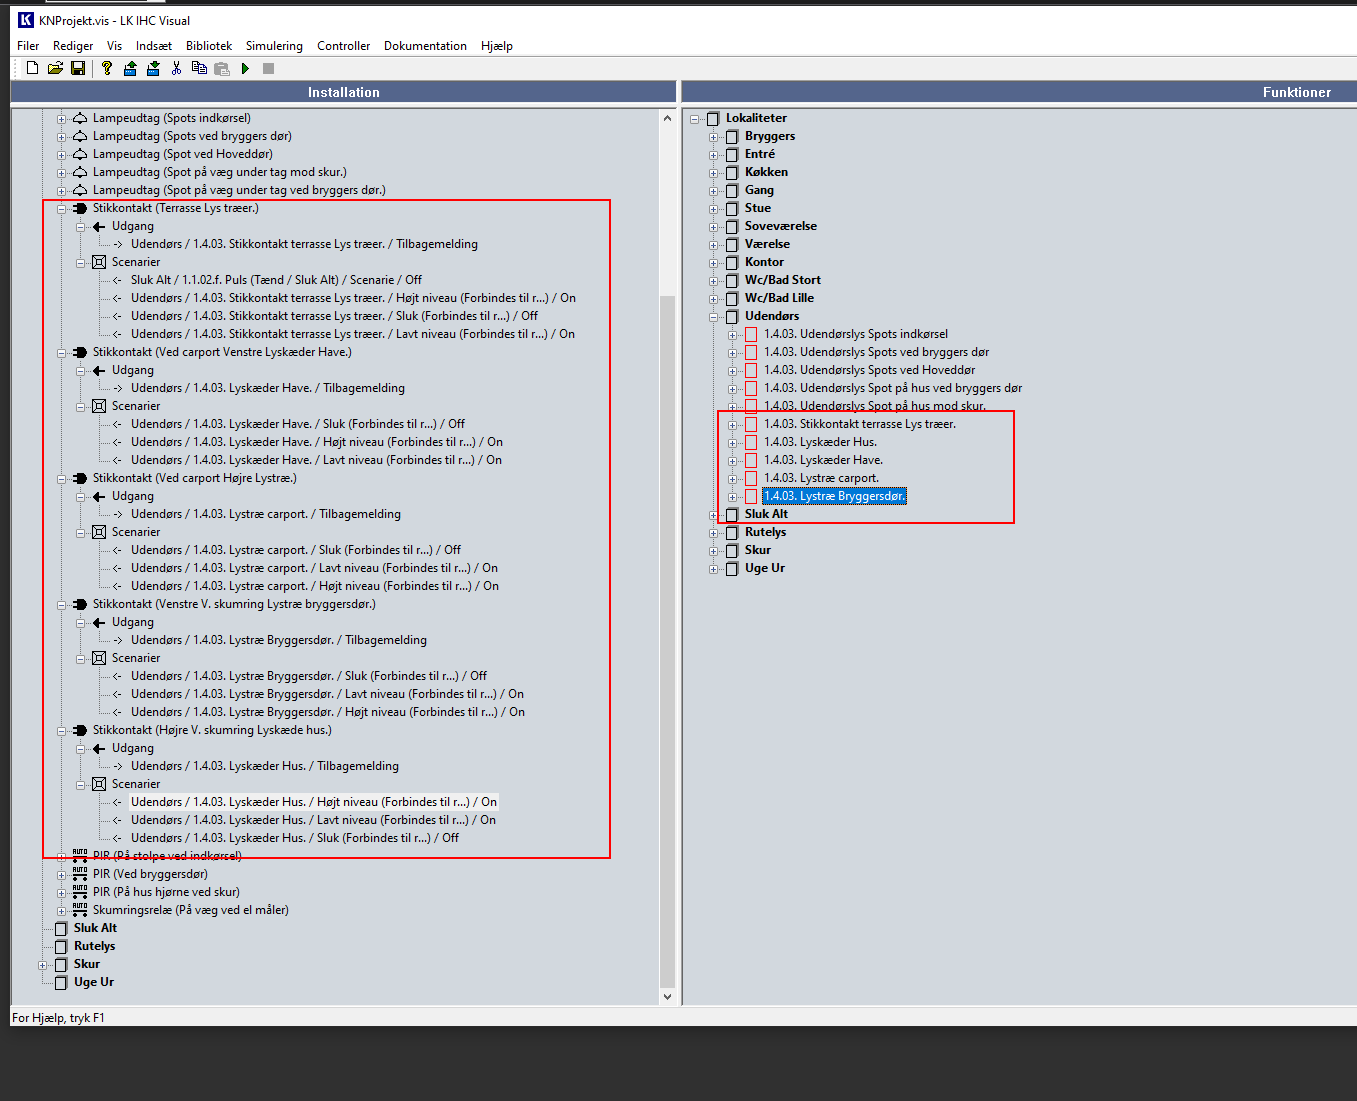Open a project file using the folder icon
This screenshot has width=1357, height=1101.
pos(55,68)
